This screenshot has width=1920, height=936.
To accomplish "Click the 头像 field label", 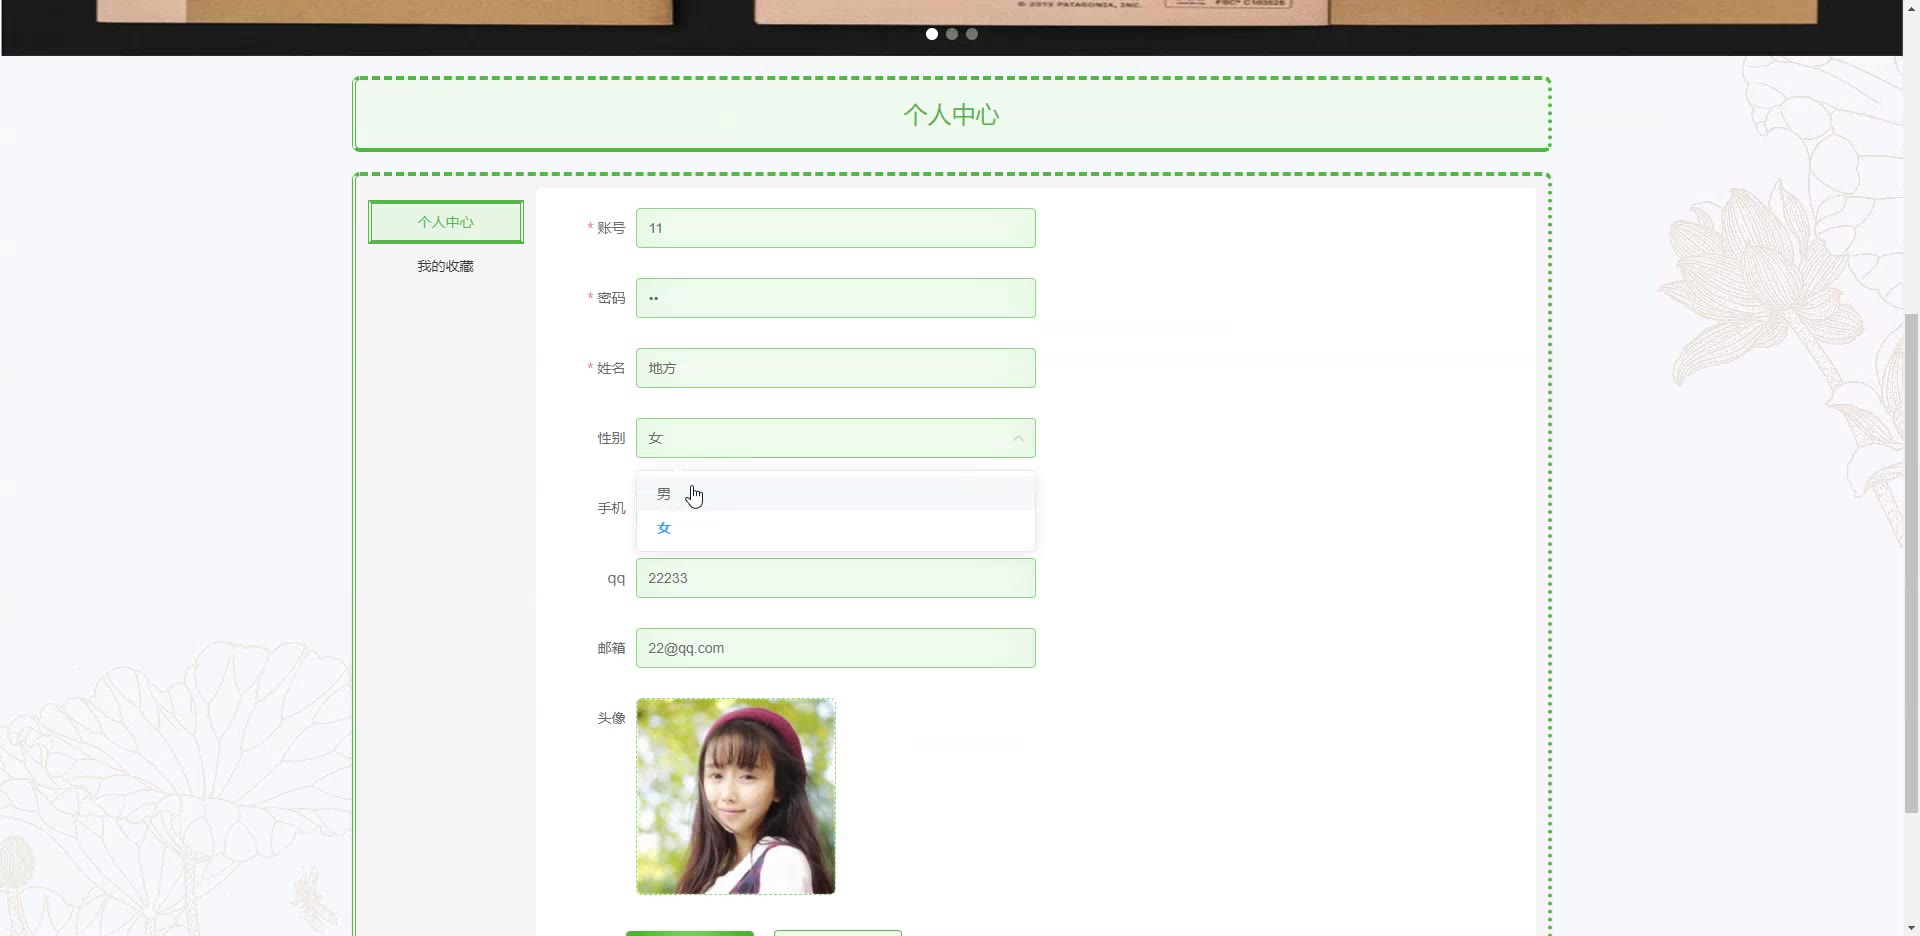I will click(x=611, y=718).
